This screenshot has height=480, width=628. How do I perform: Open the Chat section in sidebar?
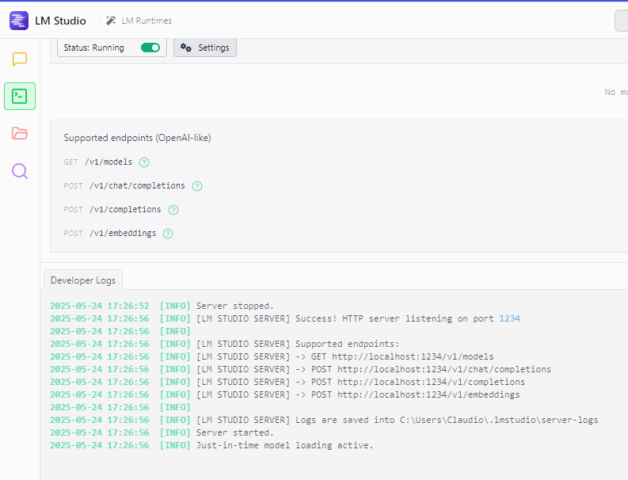(x=20, y=59)
